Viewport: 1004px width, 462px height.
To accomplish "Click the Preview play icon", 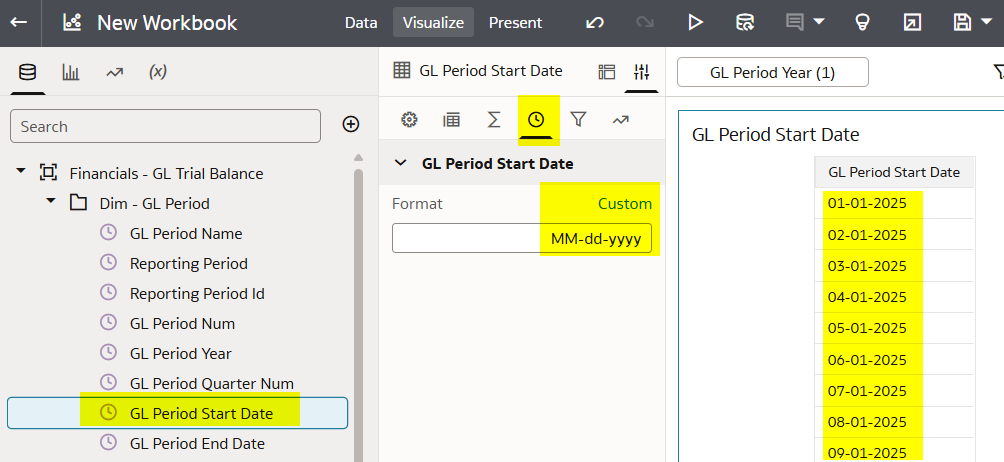I will (x=695, y=22).
